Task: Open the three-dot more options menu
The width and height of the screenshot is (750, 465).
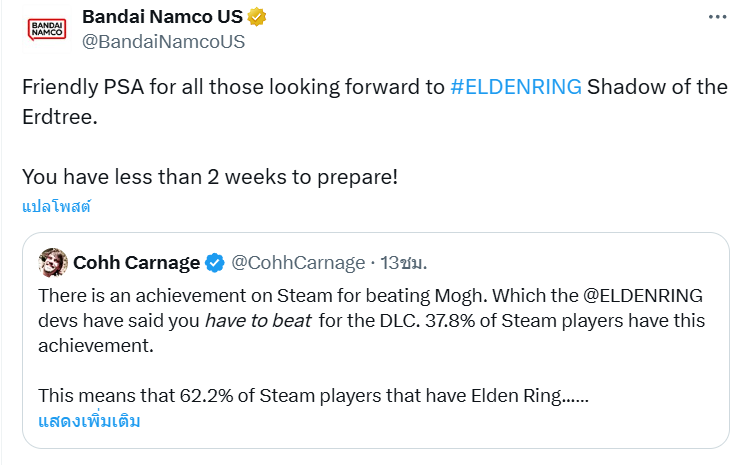Action: [716, 18]
